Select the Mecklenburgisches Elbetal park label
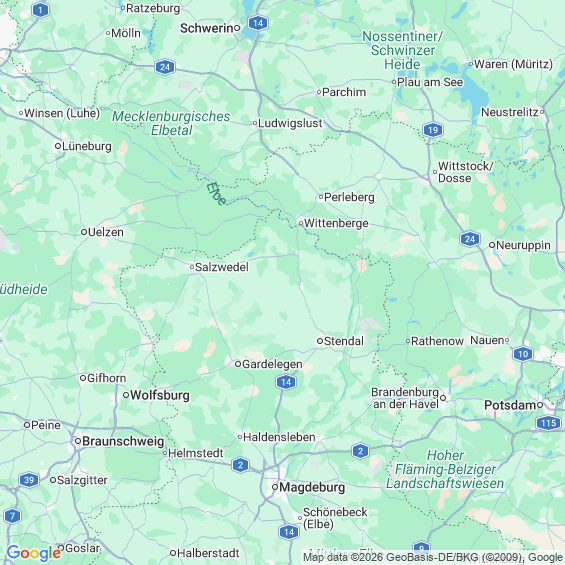565x565 pixels. 171,123
